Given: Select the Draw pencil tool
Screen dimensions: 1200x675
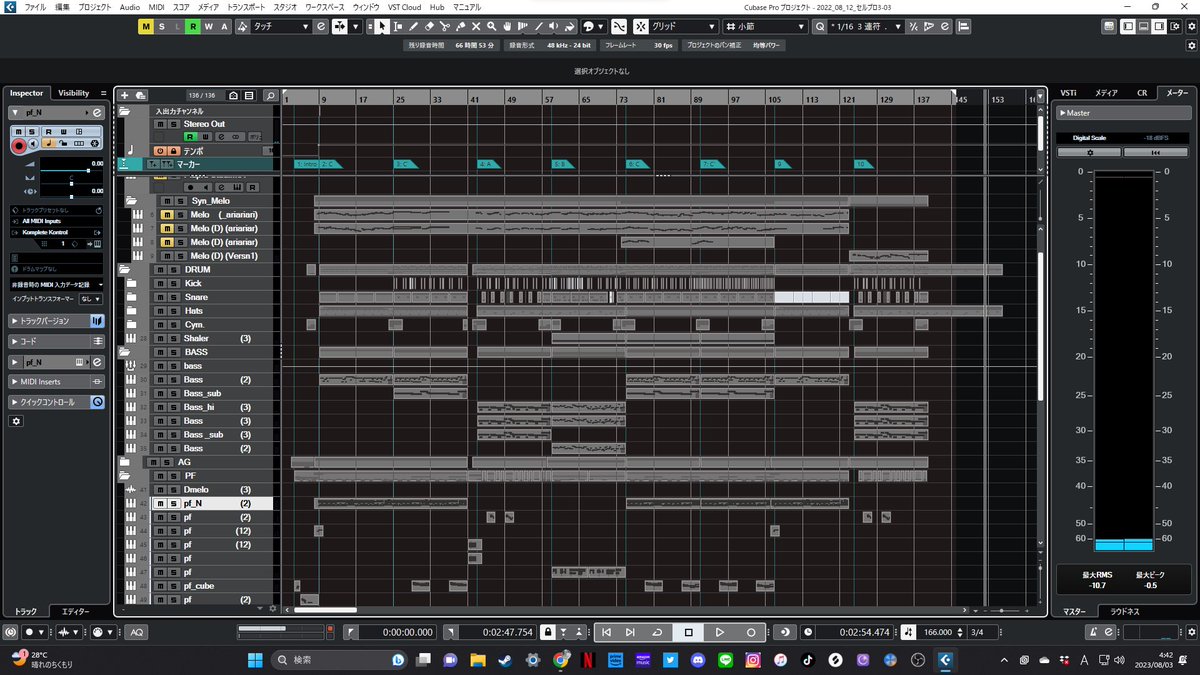Looking at the screenshot, I should coord(414,27).
